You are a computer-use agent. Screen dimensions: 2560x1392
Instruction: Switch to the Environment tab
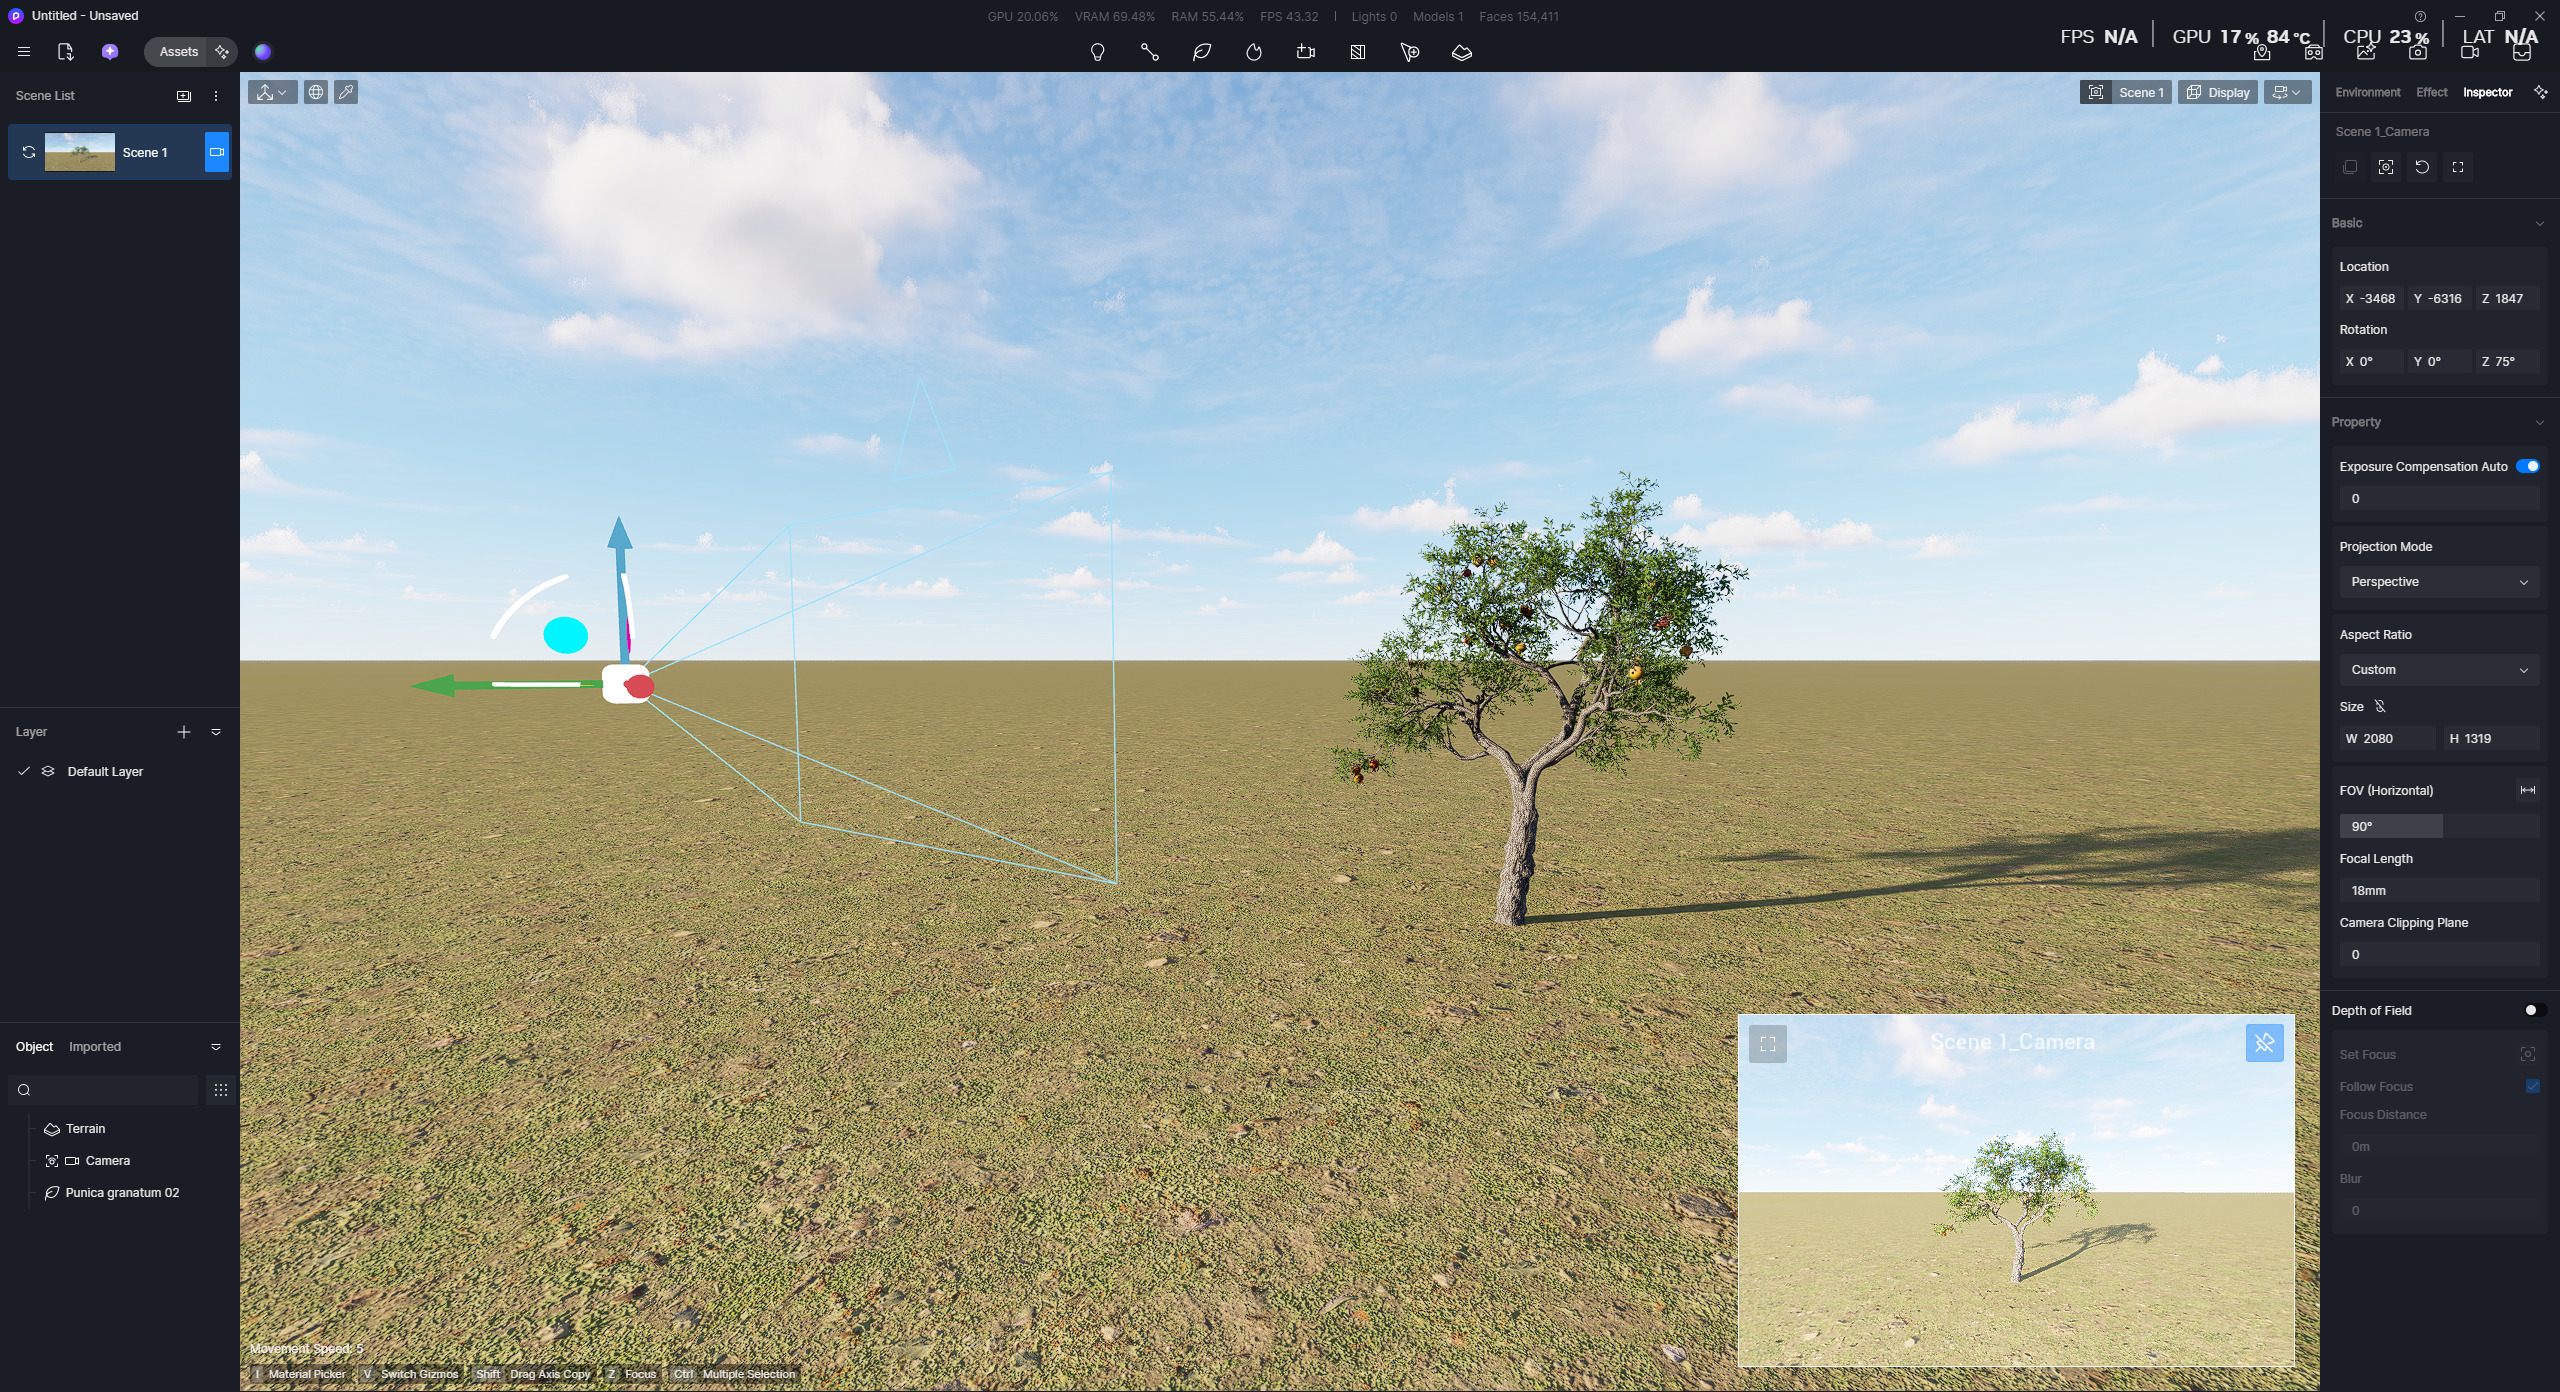click(x=2367, y=92)
